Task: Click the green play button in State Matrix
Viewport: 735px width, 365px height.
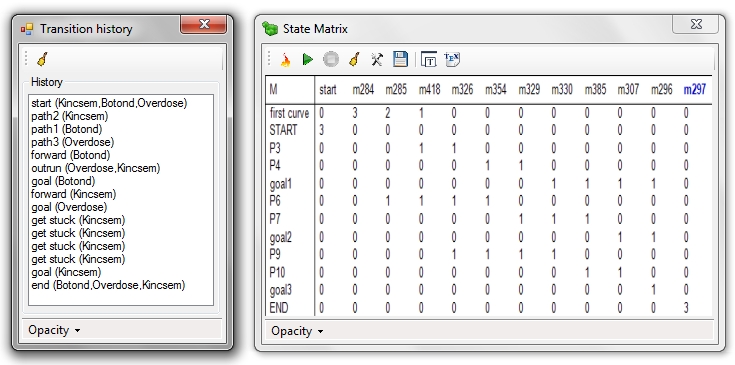Action: (x=308, y=60)
